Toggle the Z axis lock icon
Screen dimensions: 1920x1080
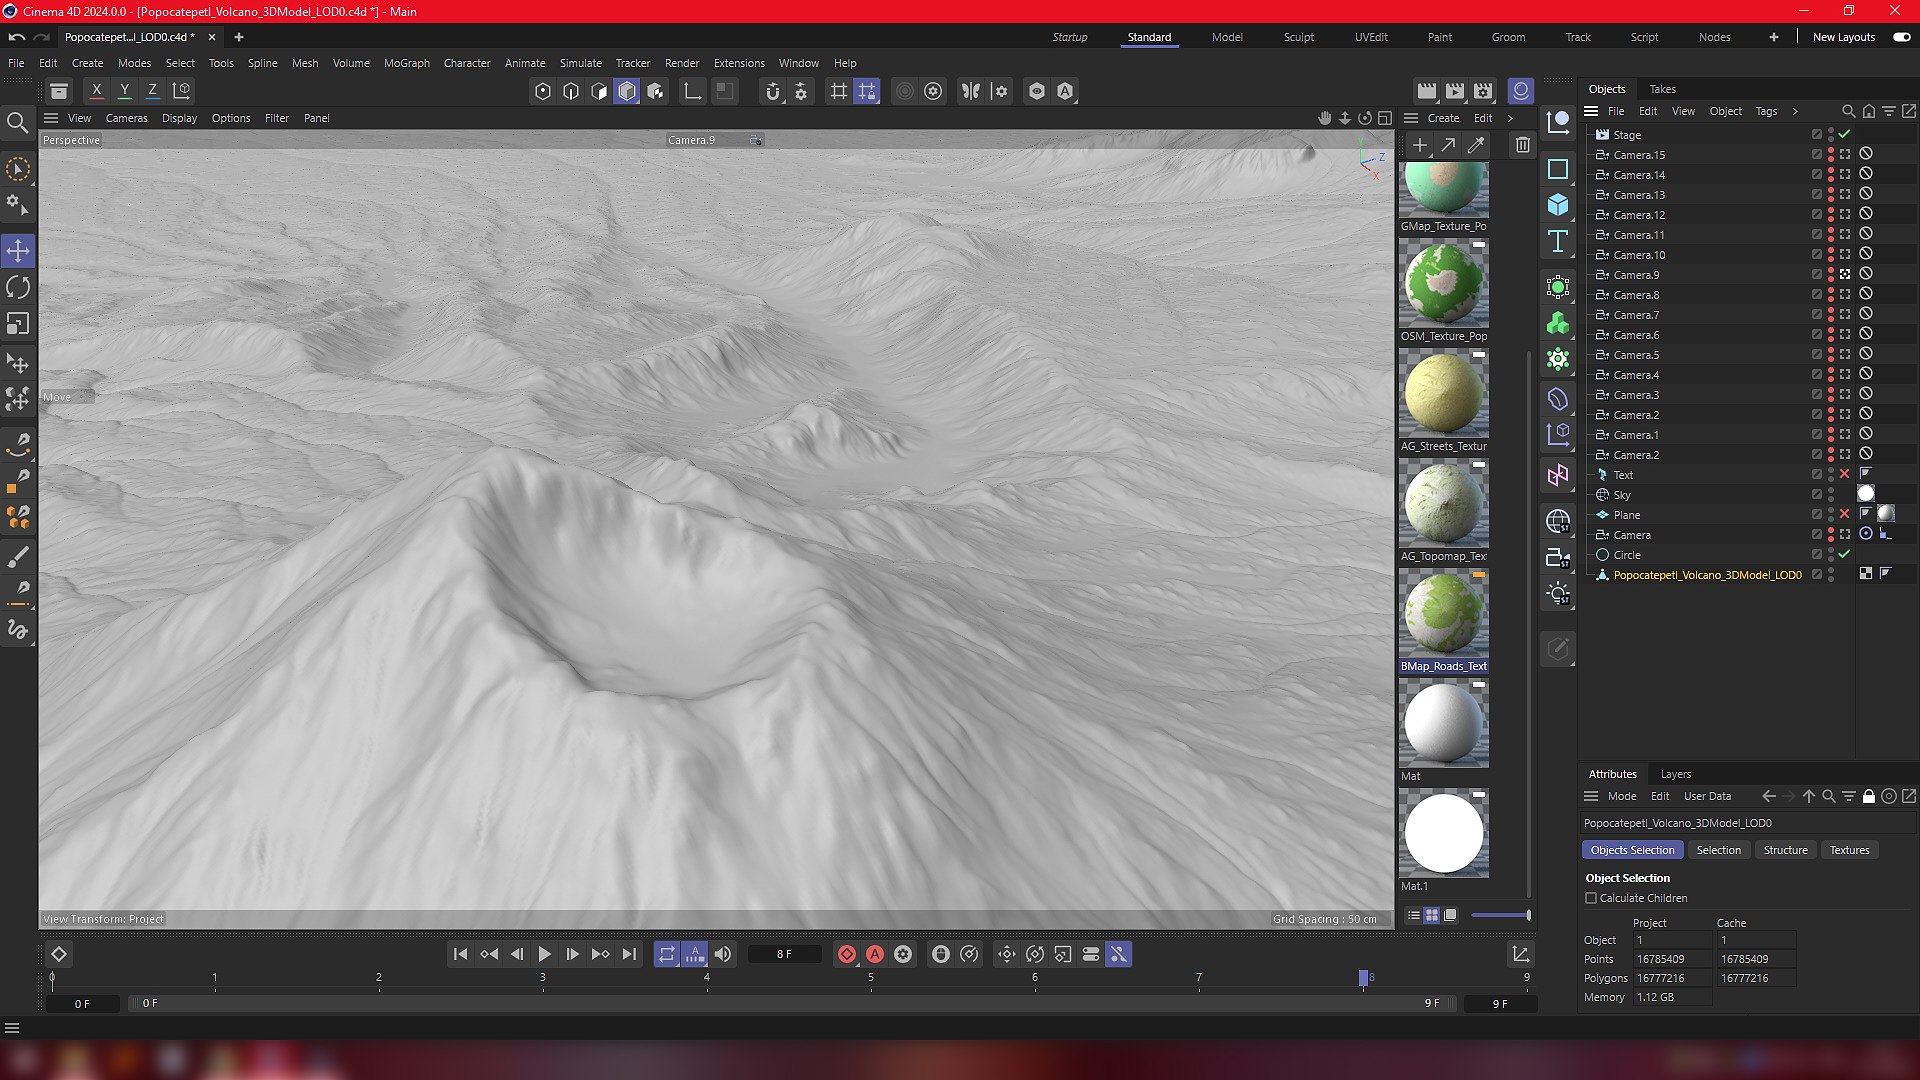[152, 90]
